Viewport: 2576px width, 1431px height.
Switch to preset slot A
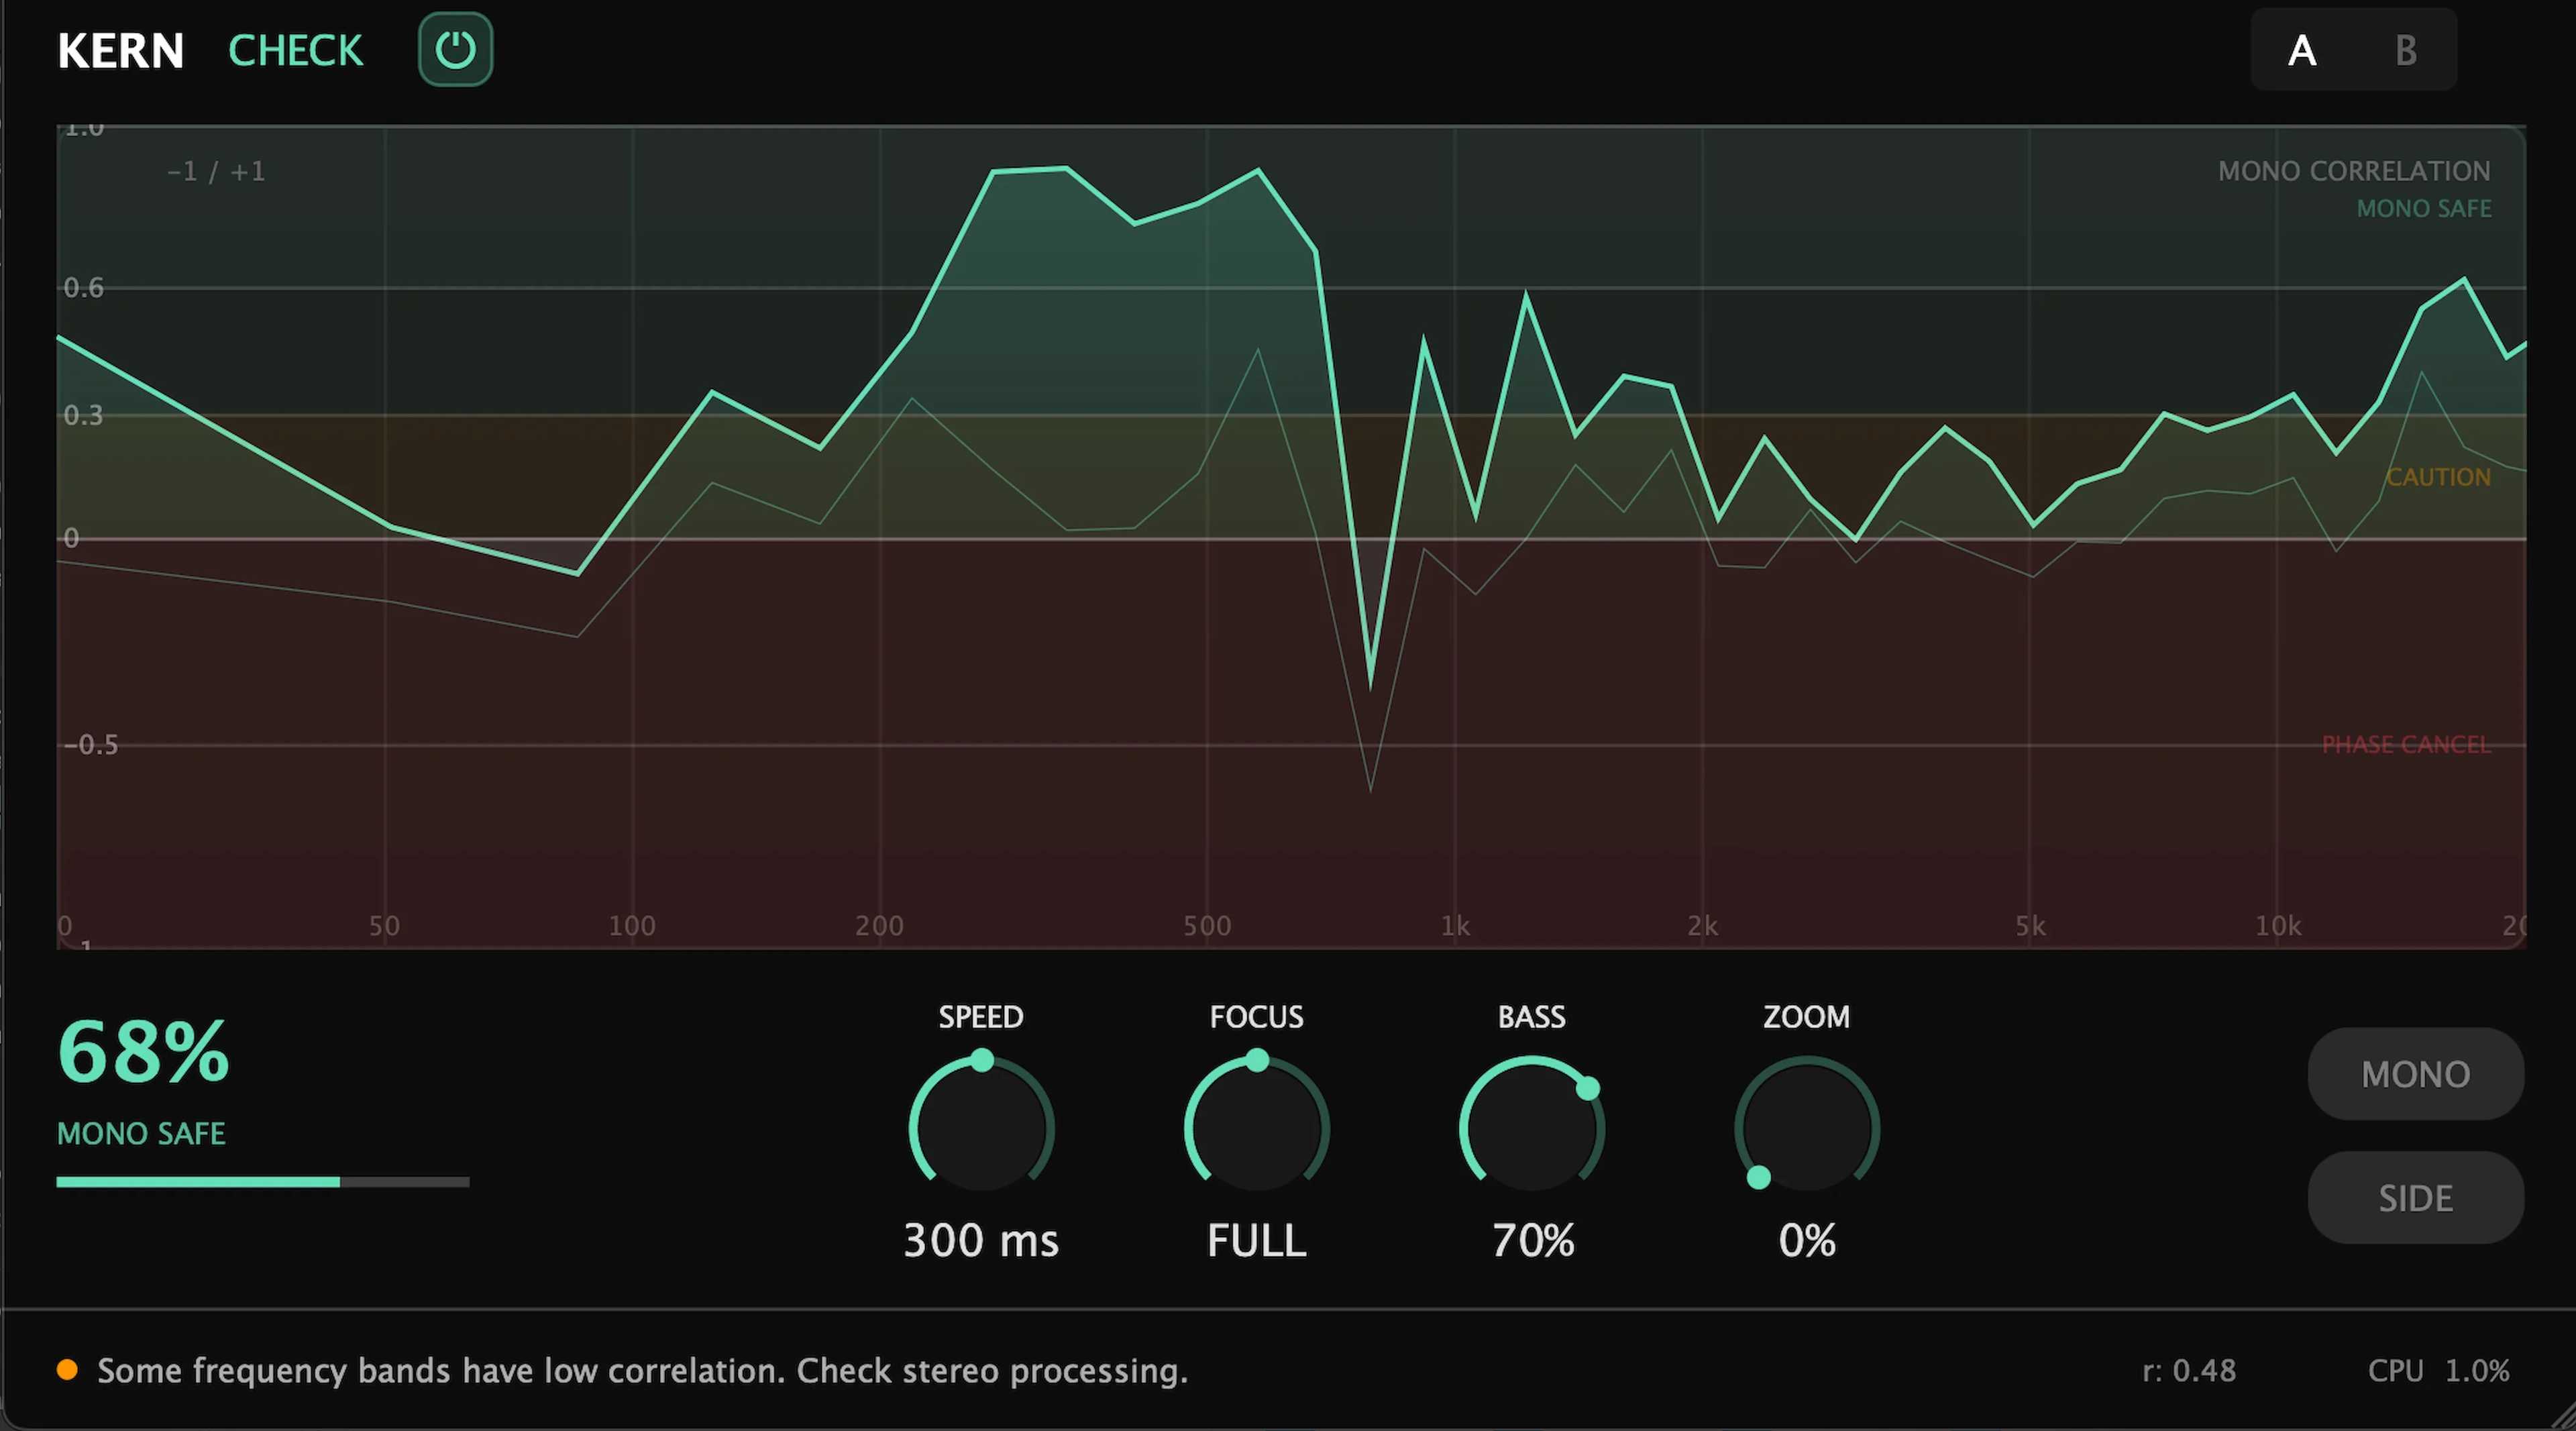point(2302,50)
